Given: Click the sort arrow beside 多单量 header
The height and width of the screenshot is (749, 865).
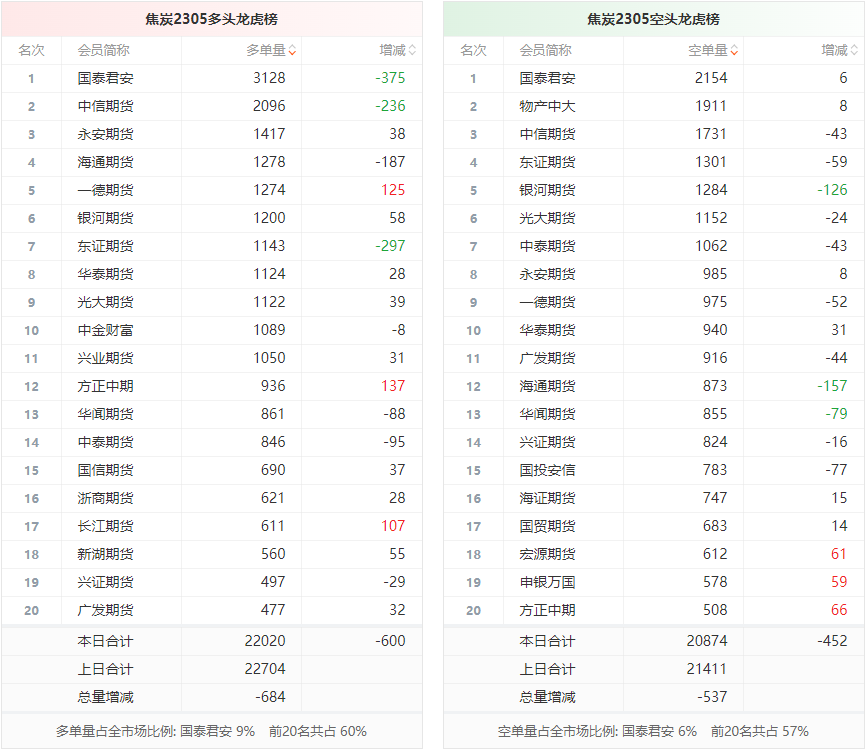Looking at the screenshot, I should [x=292, y=50].
